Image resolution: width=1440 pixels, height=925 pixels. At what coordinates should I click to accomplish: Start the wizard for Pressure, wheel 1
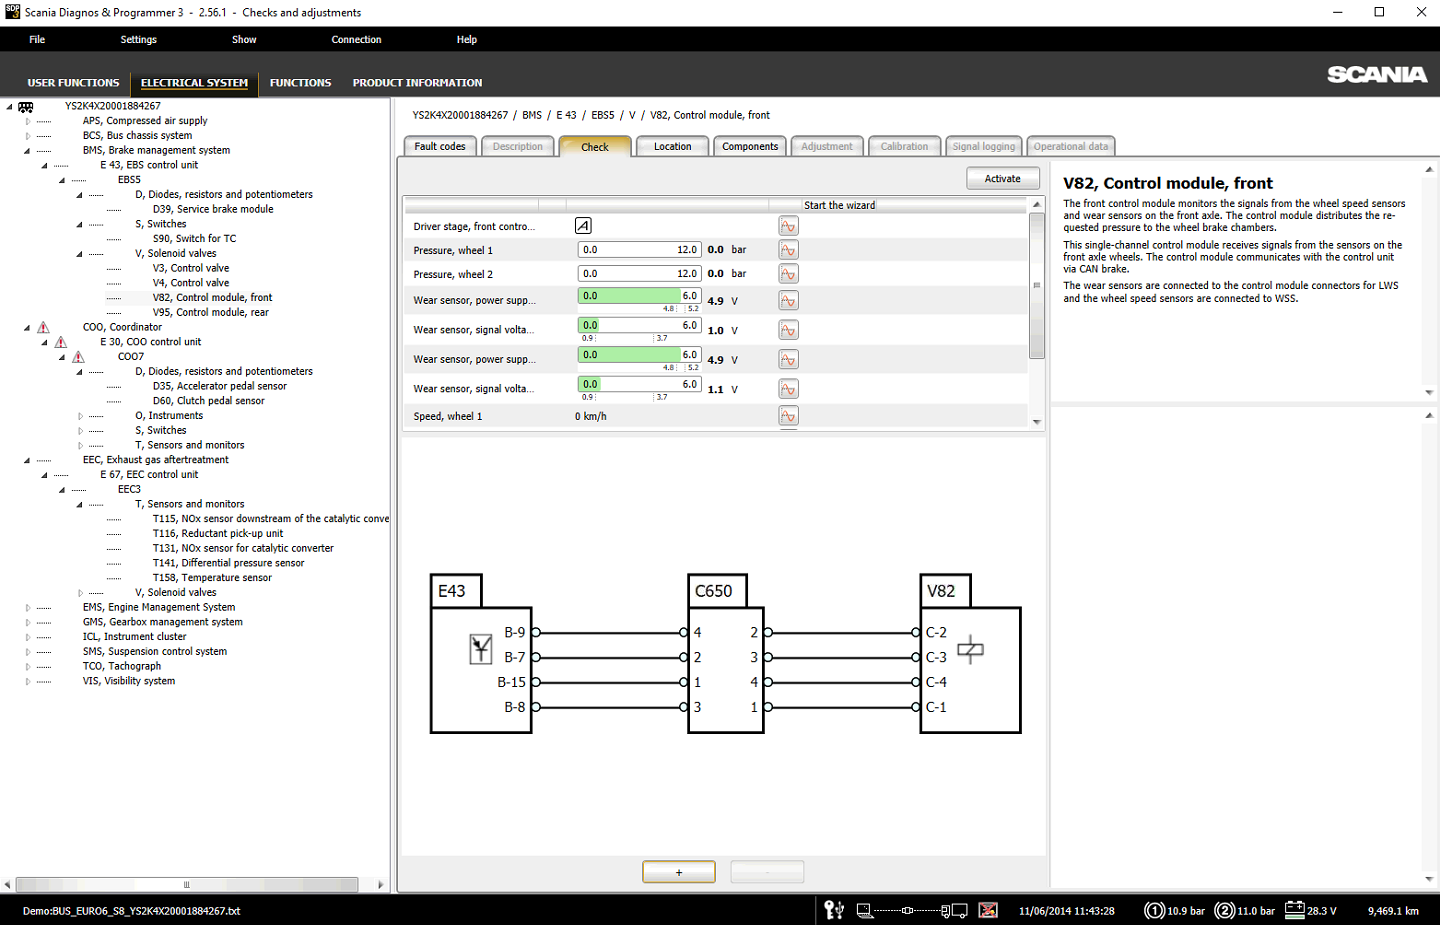(x=788, y=251)
